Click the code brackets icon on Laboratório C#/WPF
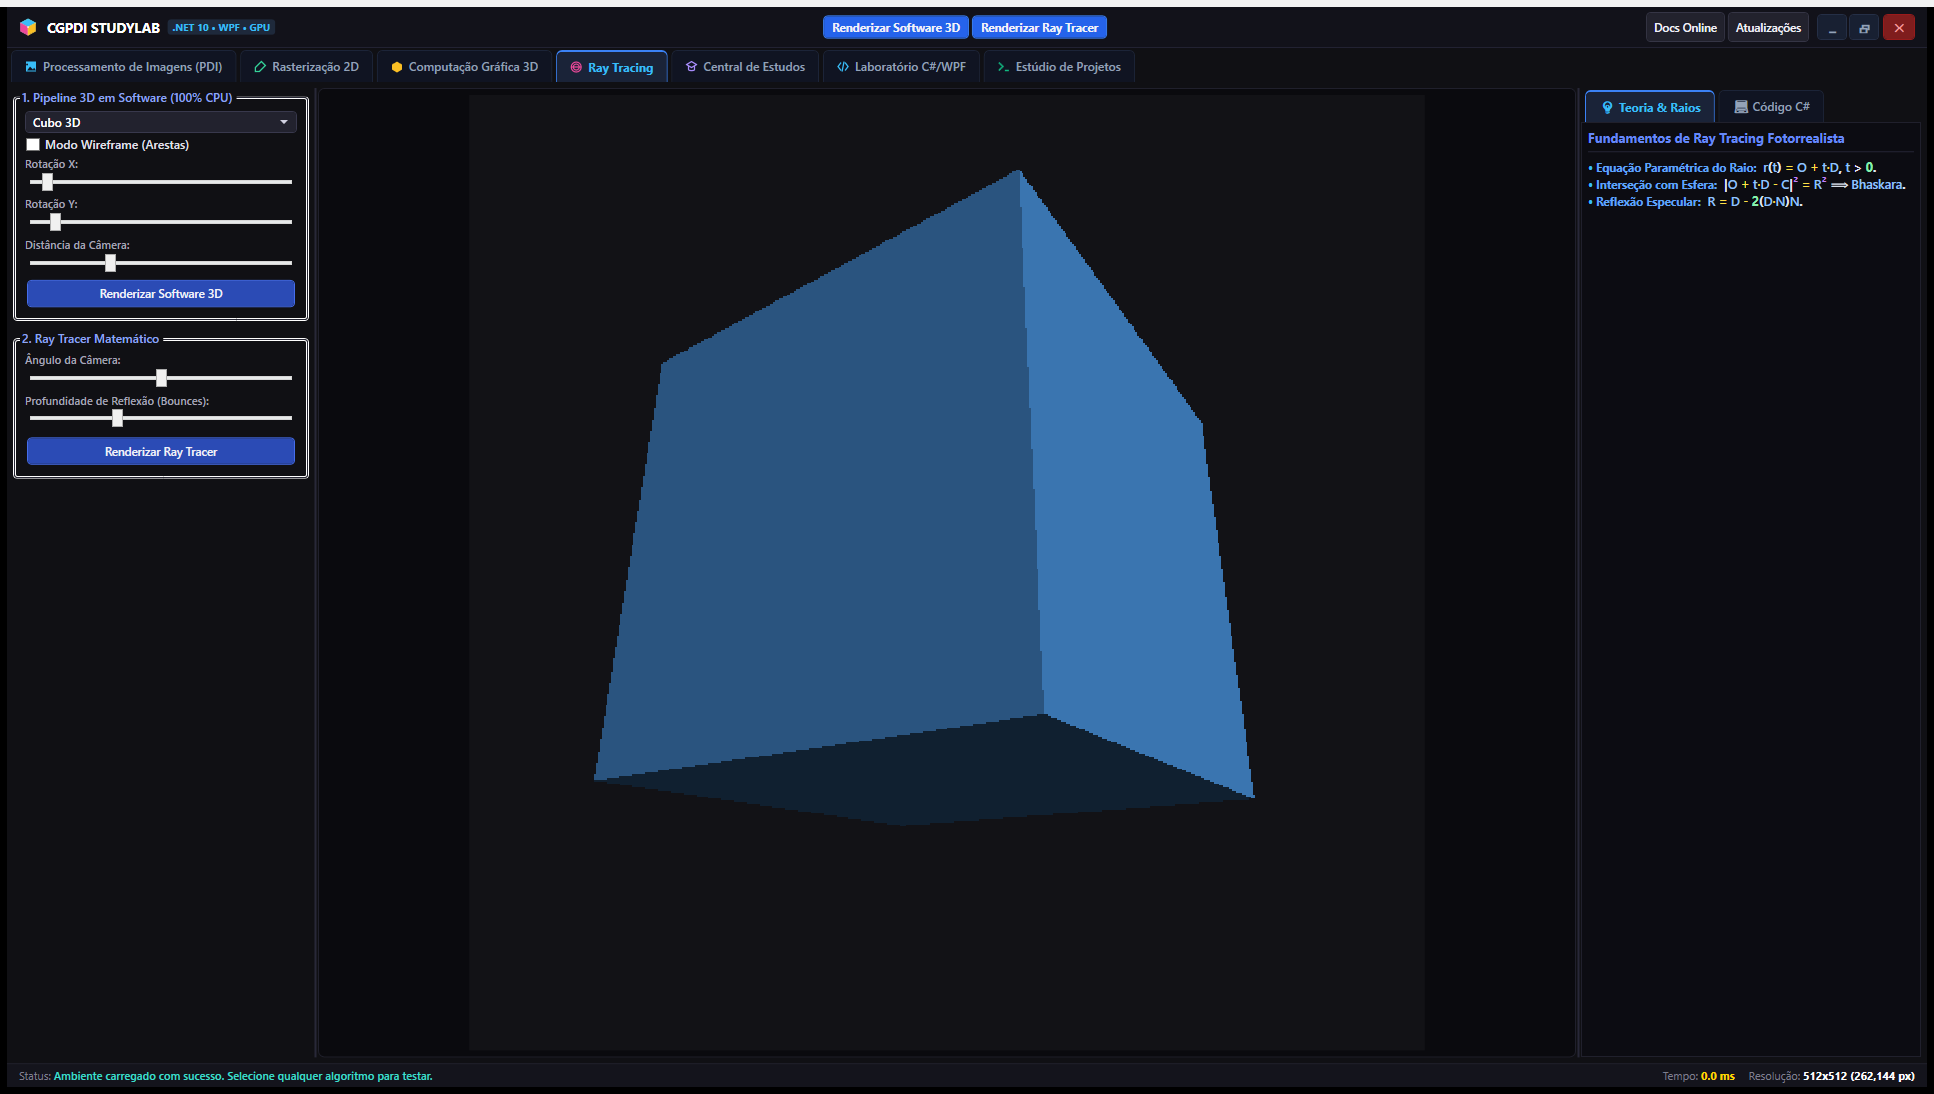 (x=843, y=67)
